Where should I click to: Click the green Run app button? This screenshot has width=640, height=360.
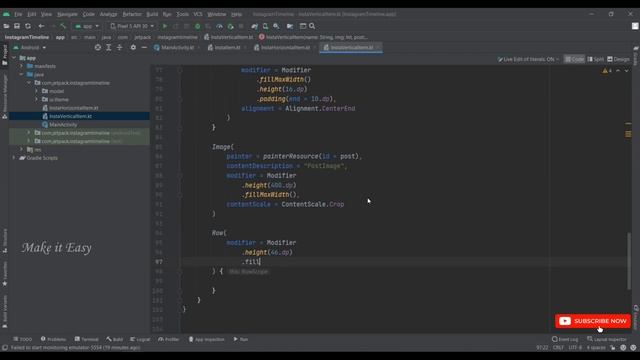coord(165,26)
